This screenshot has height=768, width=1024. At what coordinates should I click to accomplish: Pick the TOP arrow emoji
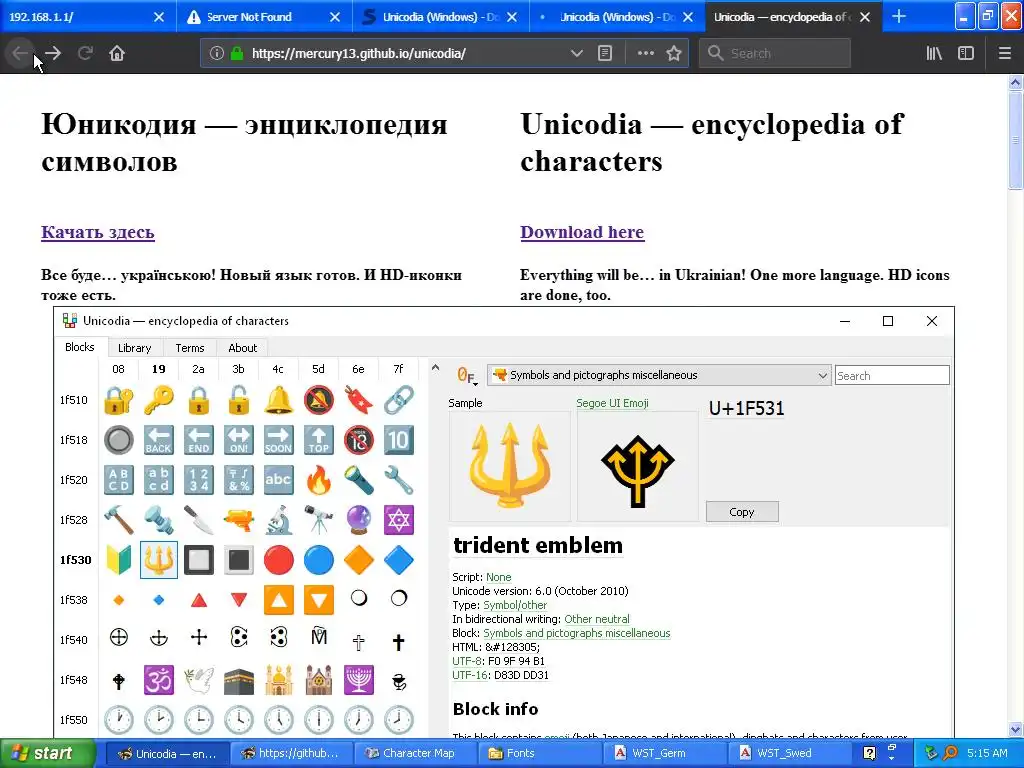tap(318, 440)
